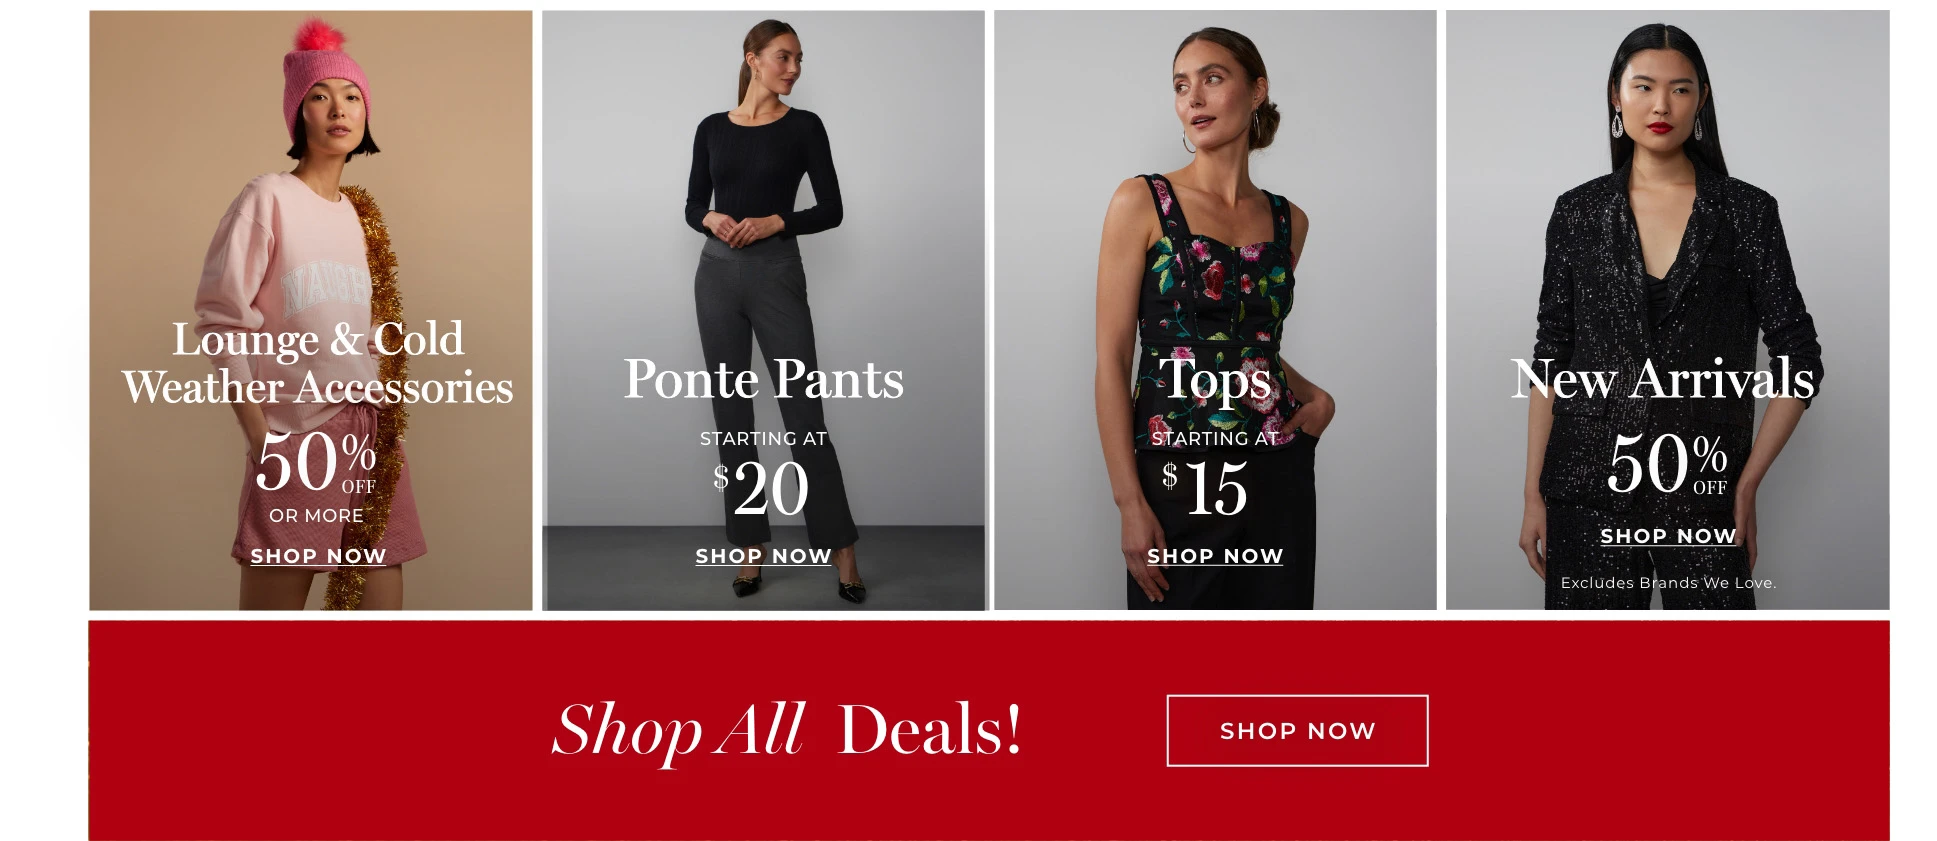Select the New Arrivals heading
Viewport: 1937px width, 841px height.
point(1663,379)
